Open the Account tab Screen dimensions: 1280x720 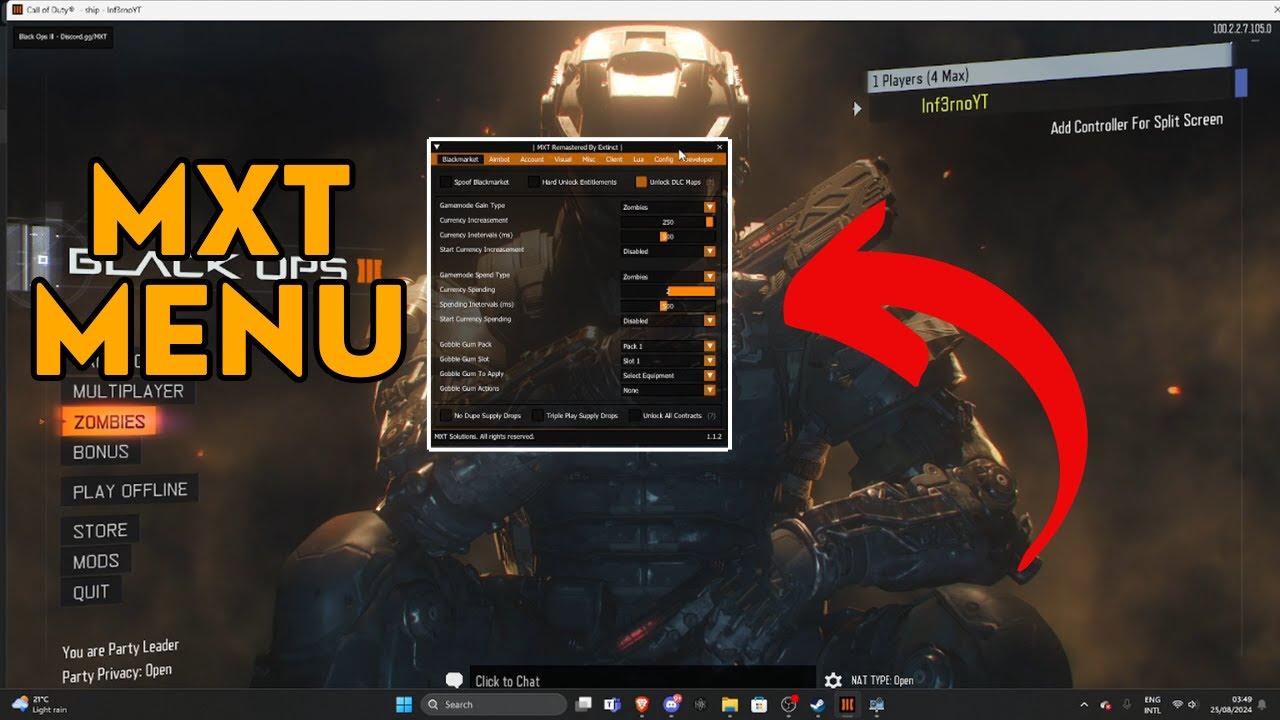coord(532,159)
